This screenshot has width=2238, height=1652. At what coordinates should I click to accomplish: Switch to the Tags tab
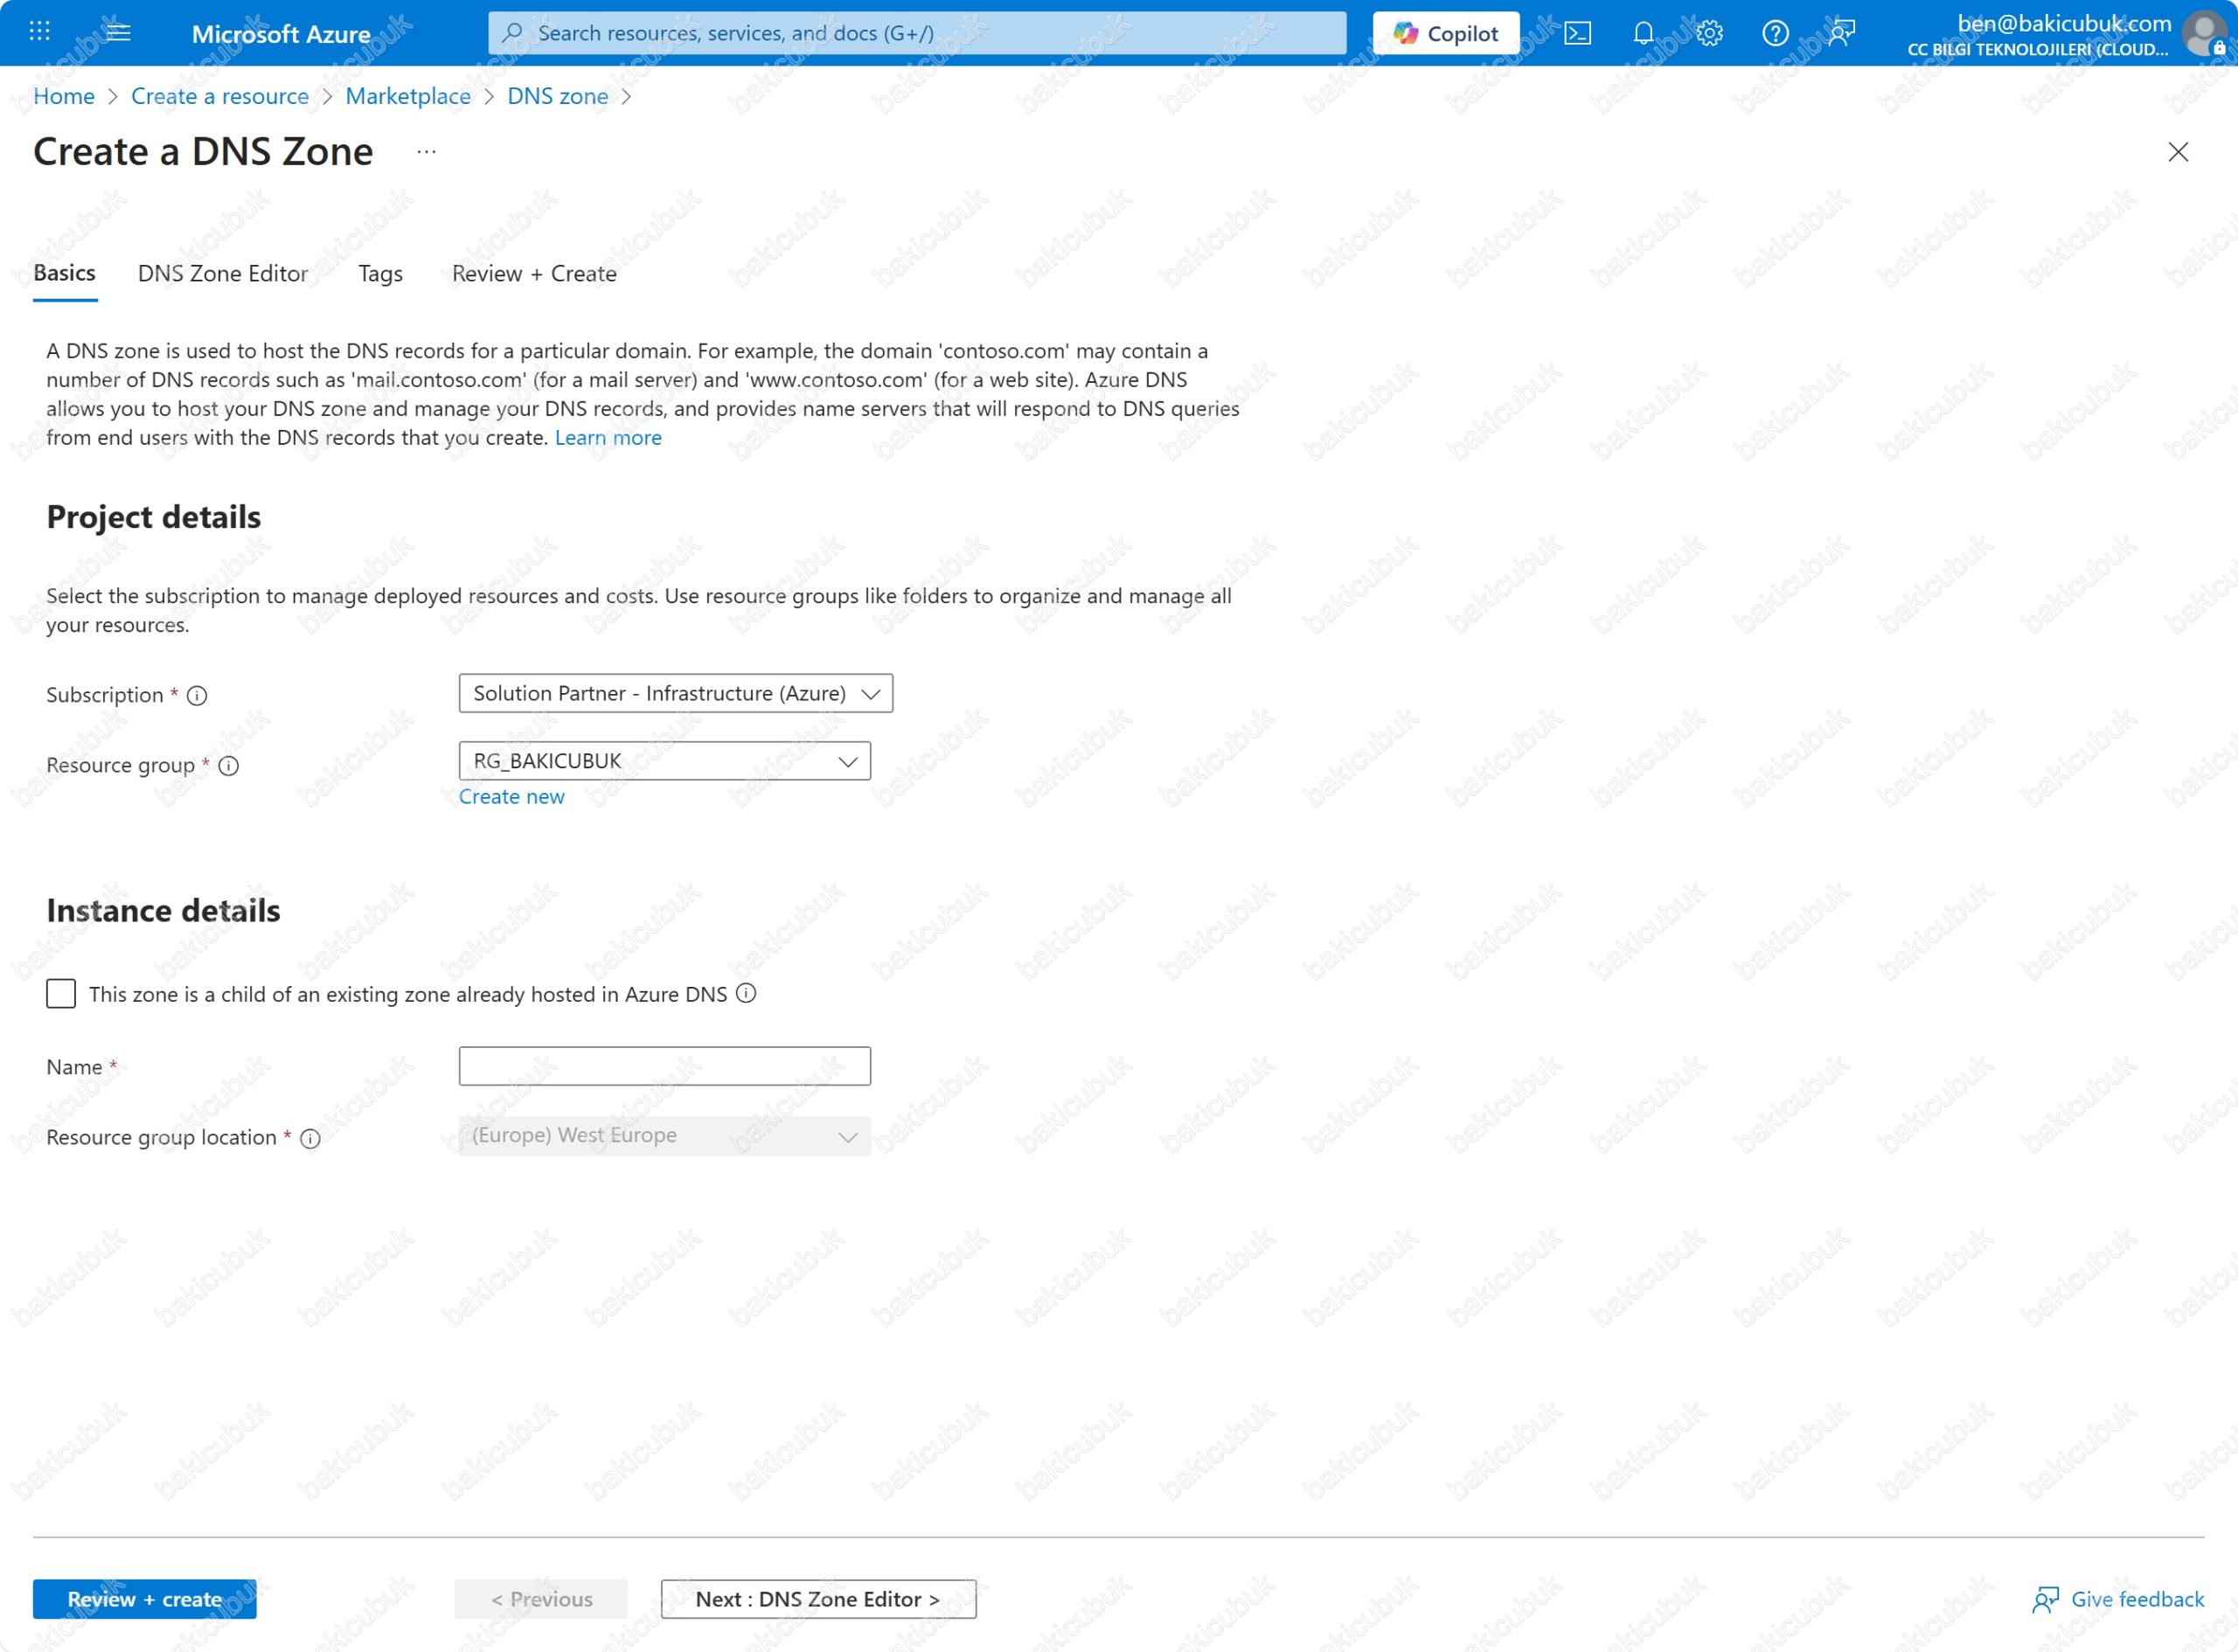[380, 273]
